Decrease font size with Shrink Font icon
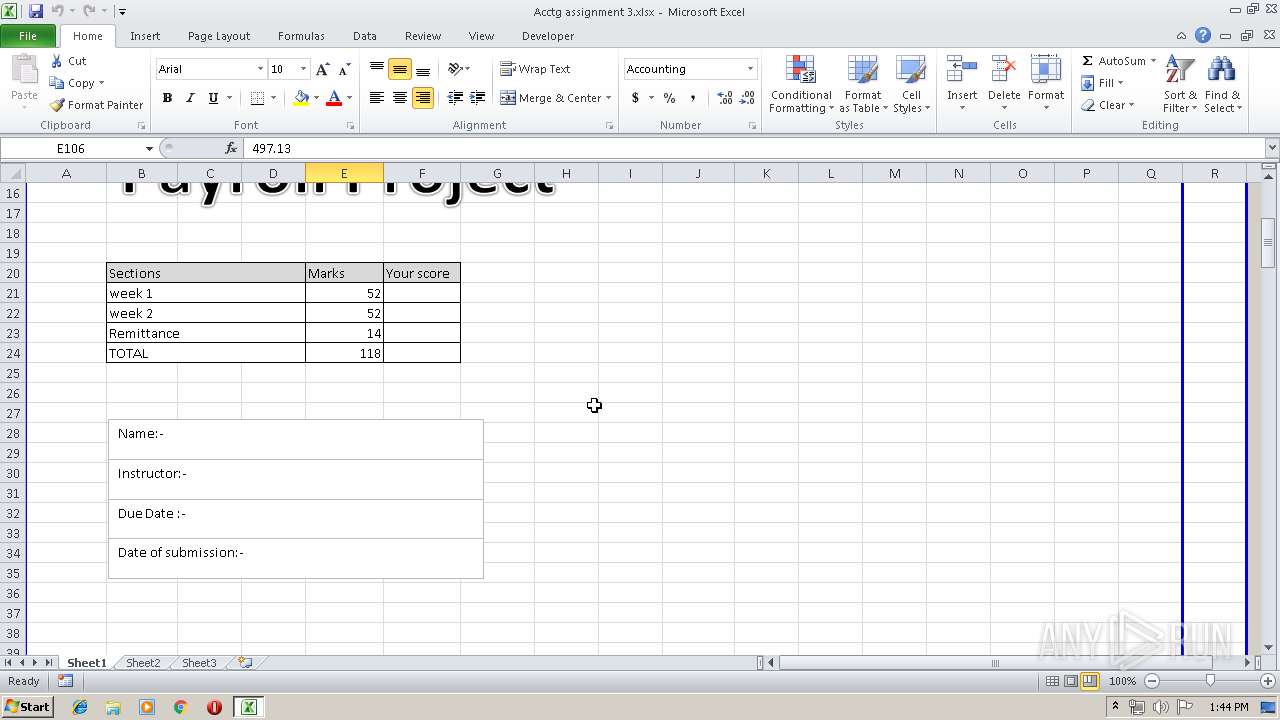This screenshot has height=720, width=1280. tap(344, 69)
